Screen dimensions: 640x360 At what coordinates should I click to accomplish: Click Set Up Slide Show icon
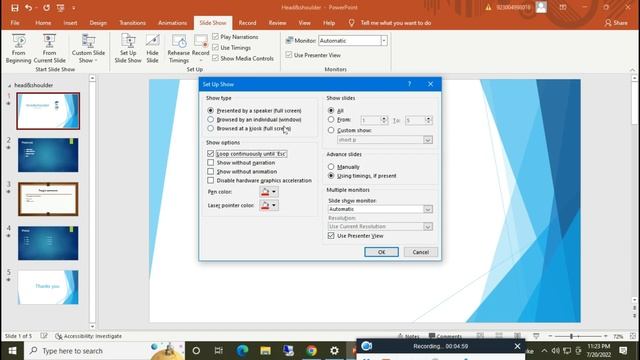point(128,49)
